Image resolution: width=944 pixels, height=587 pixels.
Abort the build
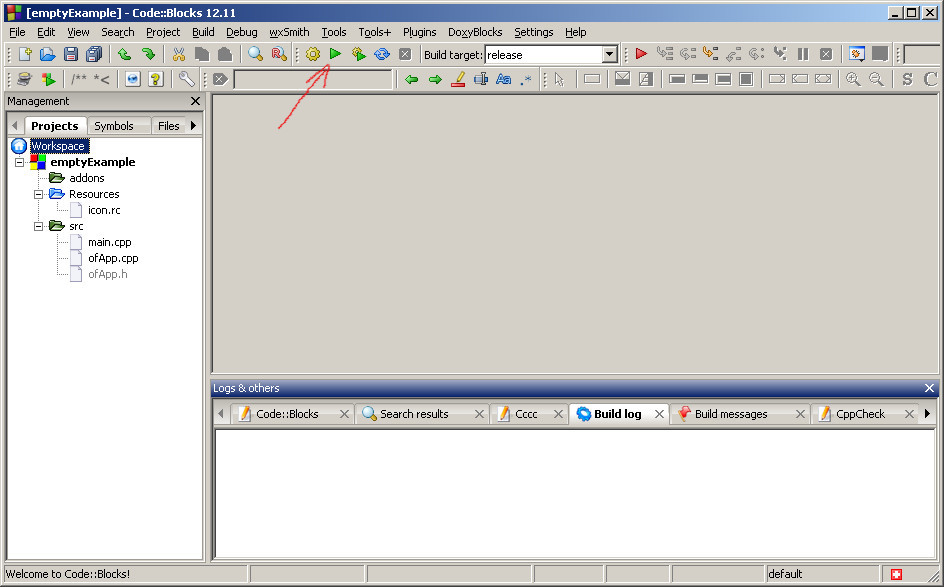tap(405, 54)
